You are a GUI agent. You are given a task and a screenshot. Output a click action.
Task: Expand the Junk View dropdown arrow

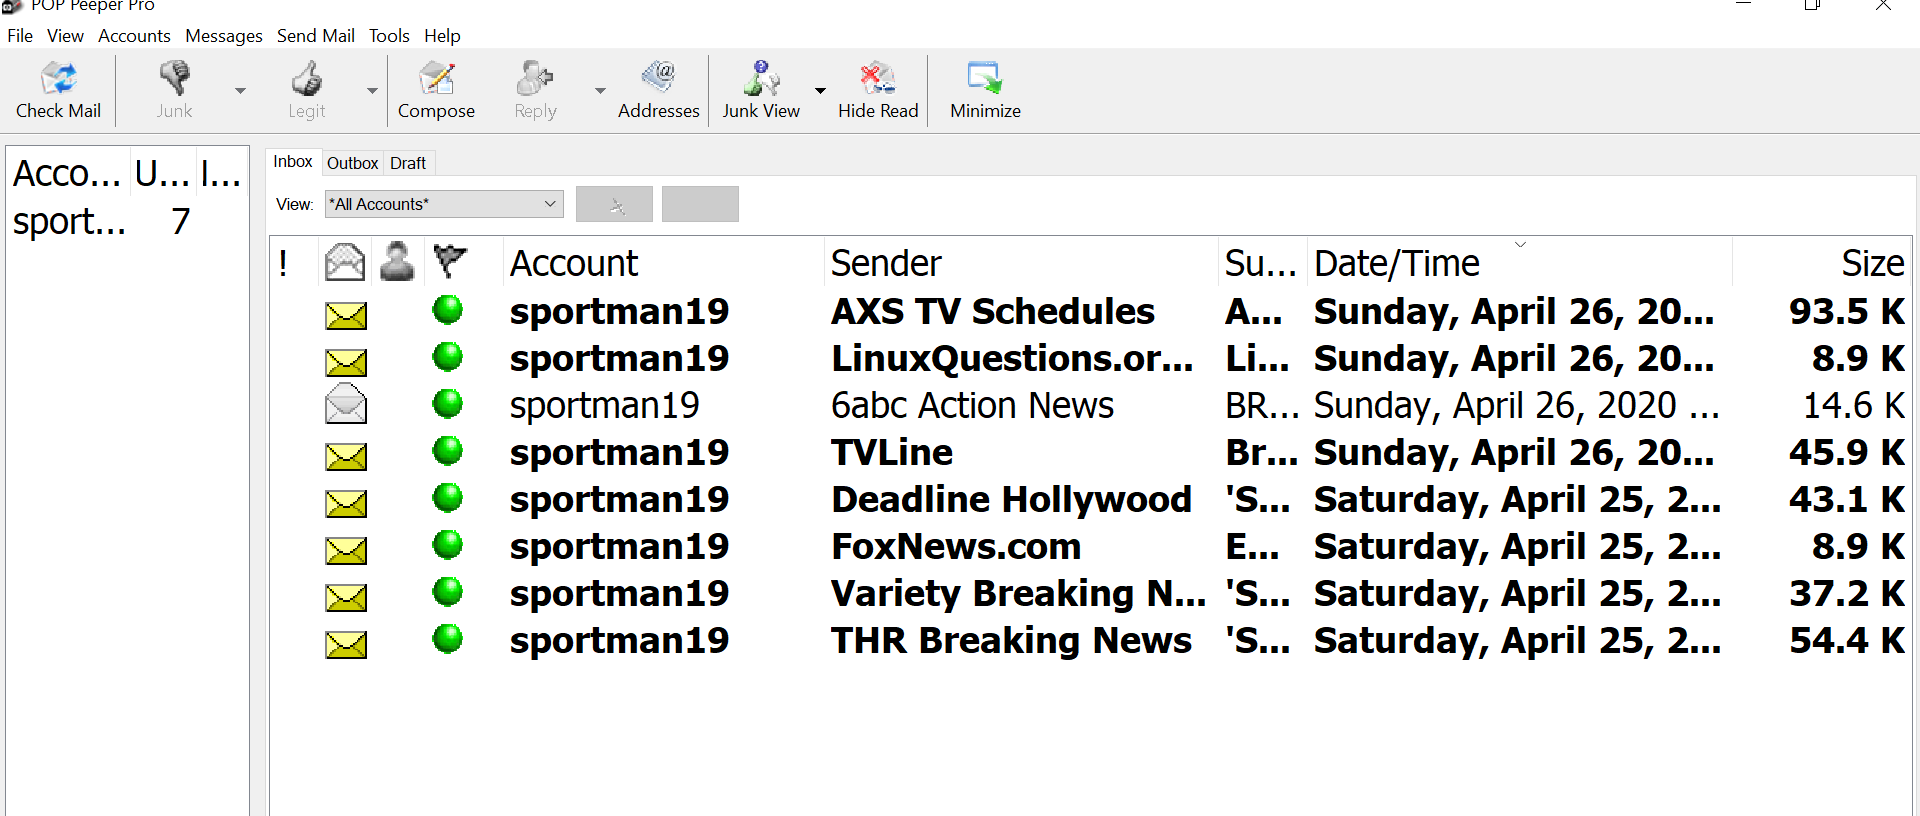(x=820, y=90)
